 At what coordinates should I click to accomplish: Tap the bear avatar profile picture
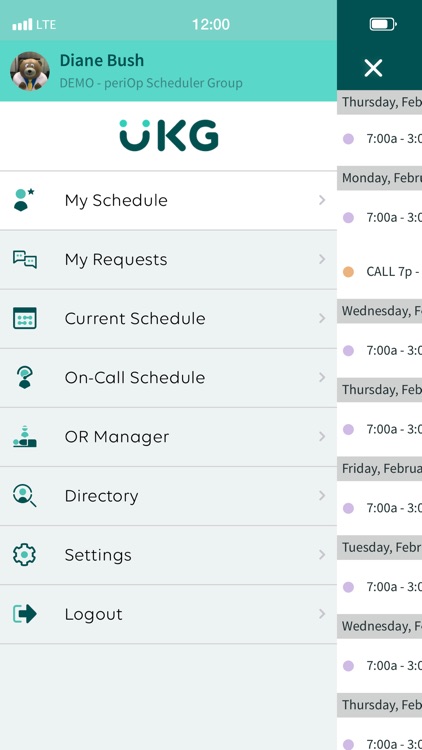(x=30, y=71)
